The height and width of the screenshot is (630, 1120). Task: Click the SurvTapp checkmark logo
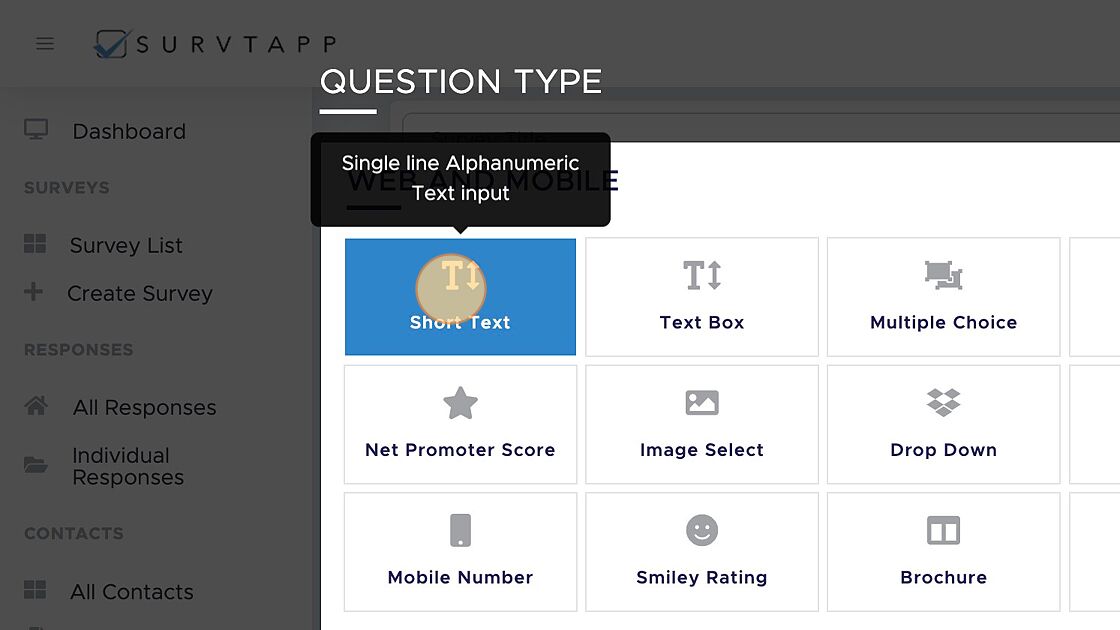pyautogui.click(x=111, y=44)
